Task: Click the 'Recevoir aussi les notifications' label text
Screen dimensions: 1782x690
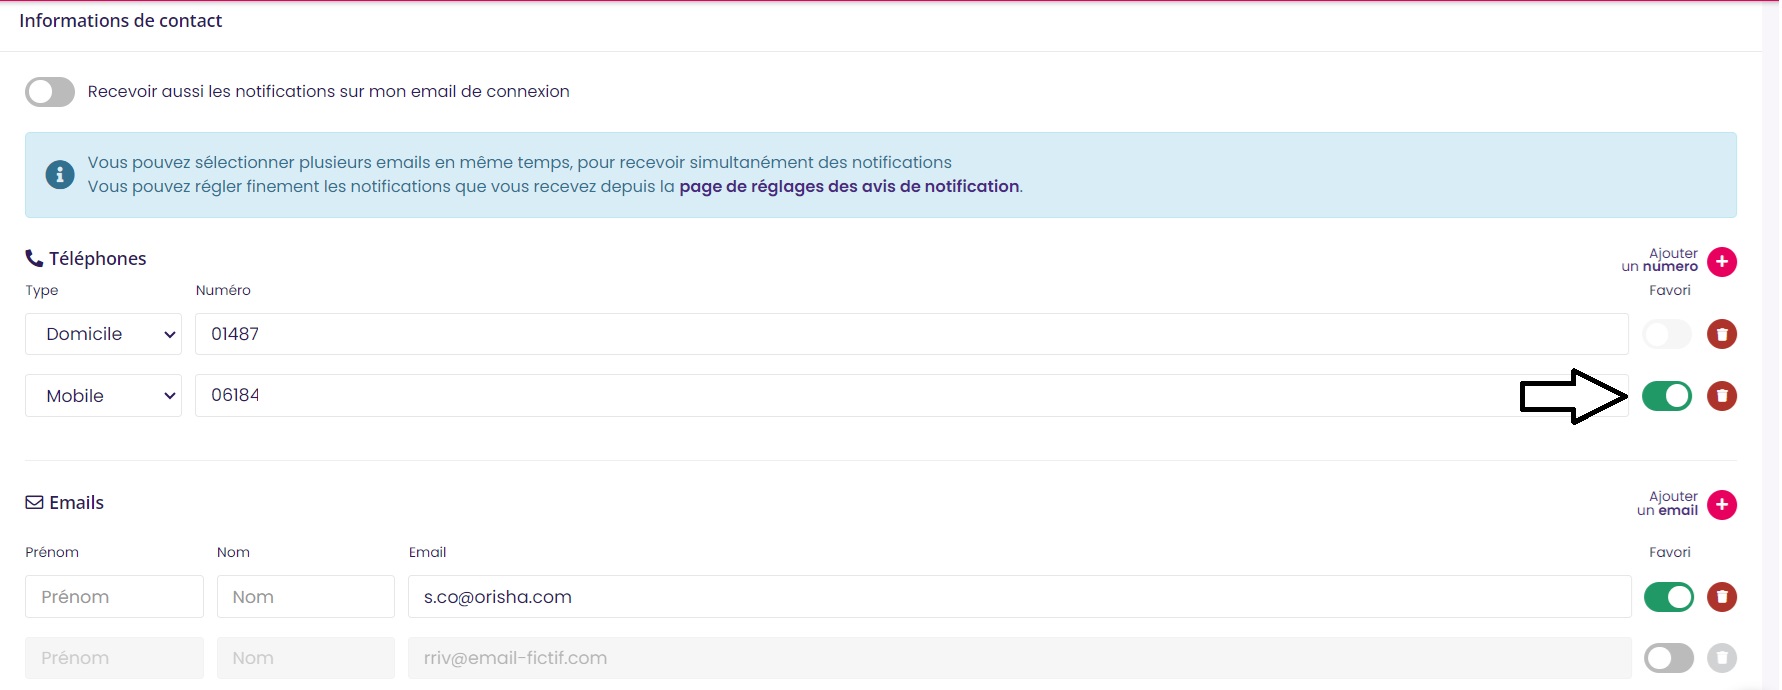Action: 328,92
